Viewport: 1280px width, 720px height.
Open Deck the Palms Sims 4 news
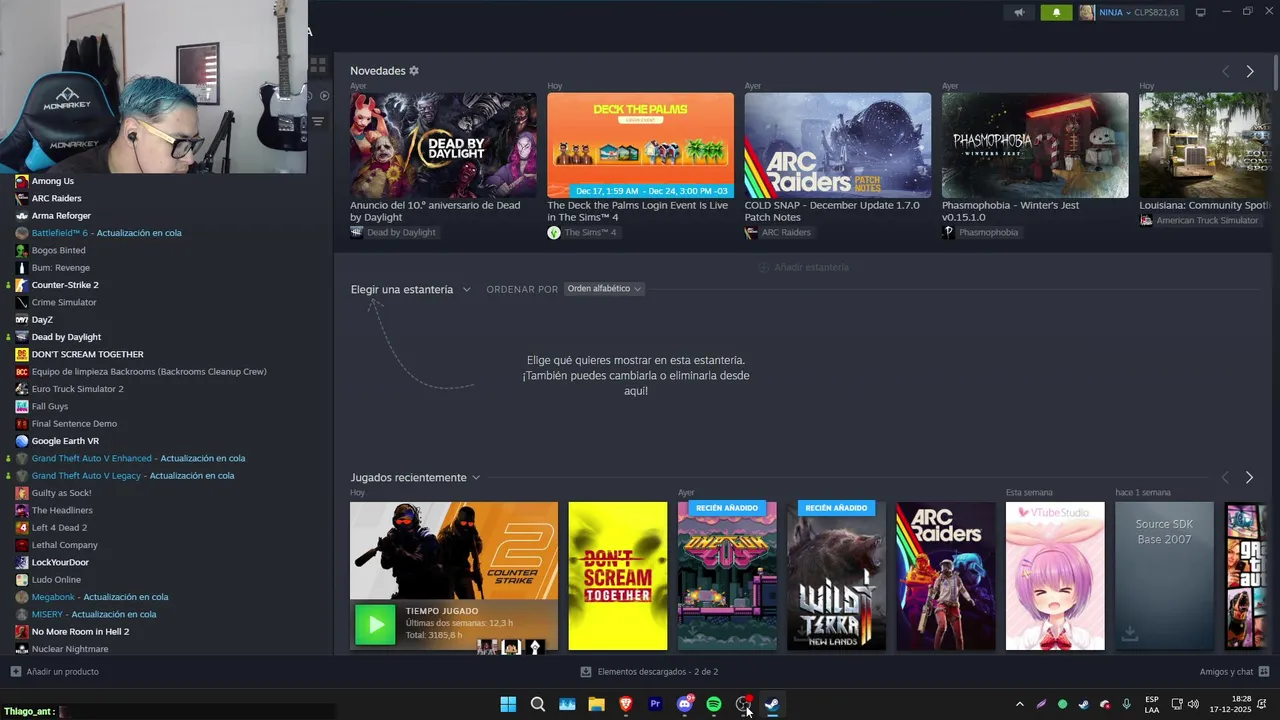(x=640, y=145)
